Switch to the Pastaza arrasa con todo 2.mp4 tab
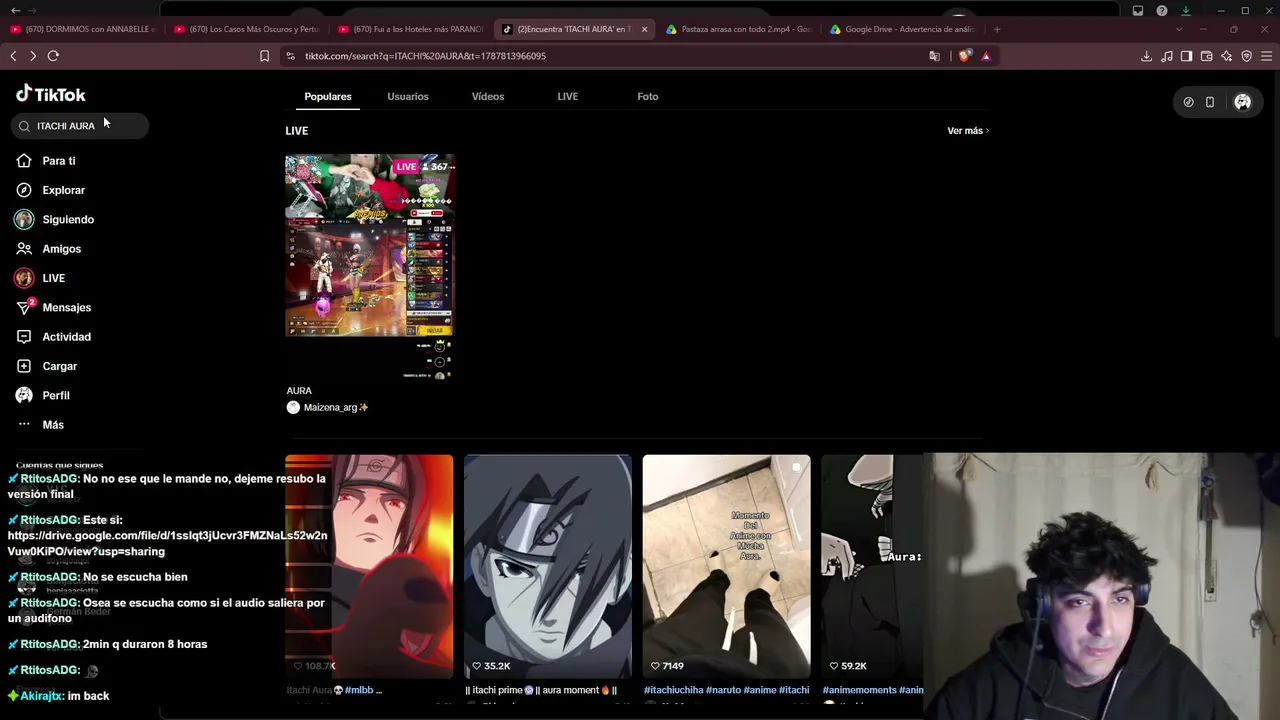 [x=740, y=29]
